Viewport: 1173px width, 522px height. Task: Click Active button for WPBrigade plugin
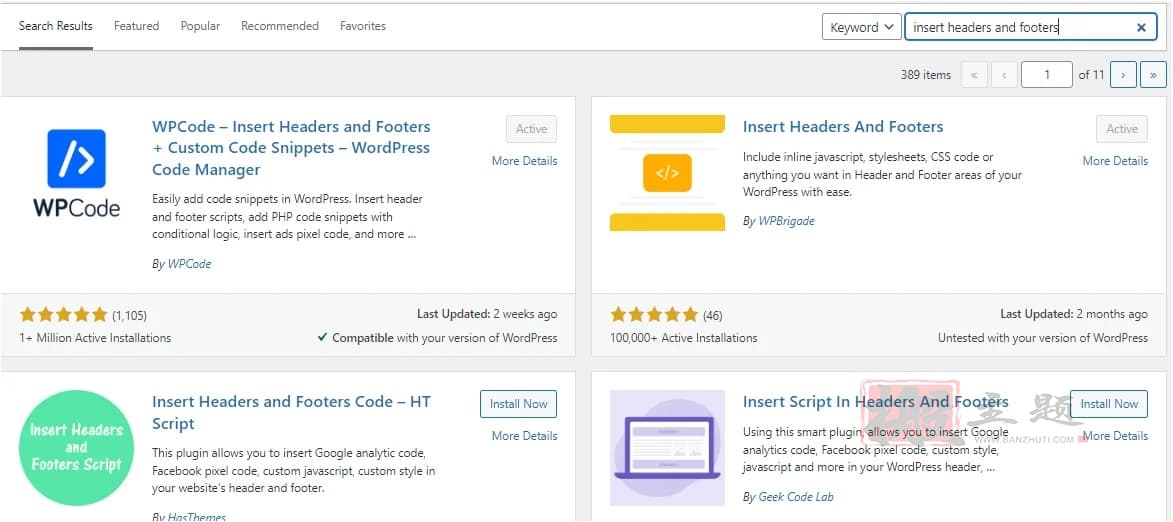click(x=1122, y=129)
